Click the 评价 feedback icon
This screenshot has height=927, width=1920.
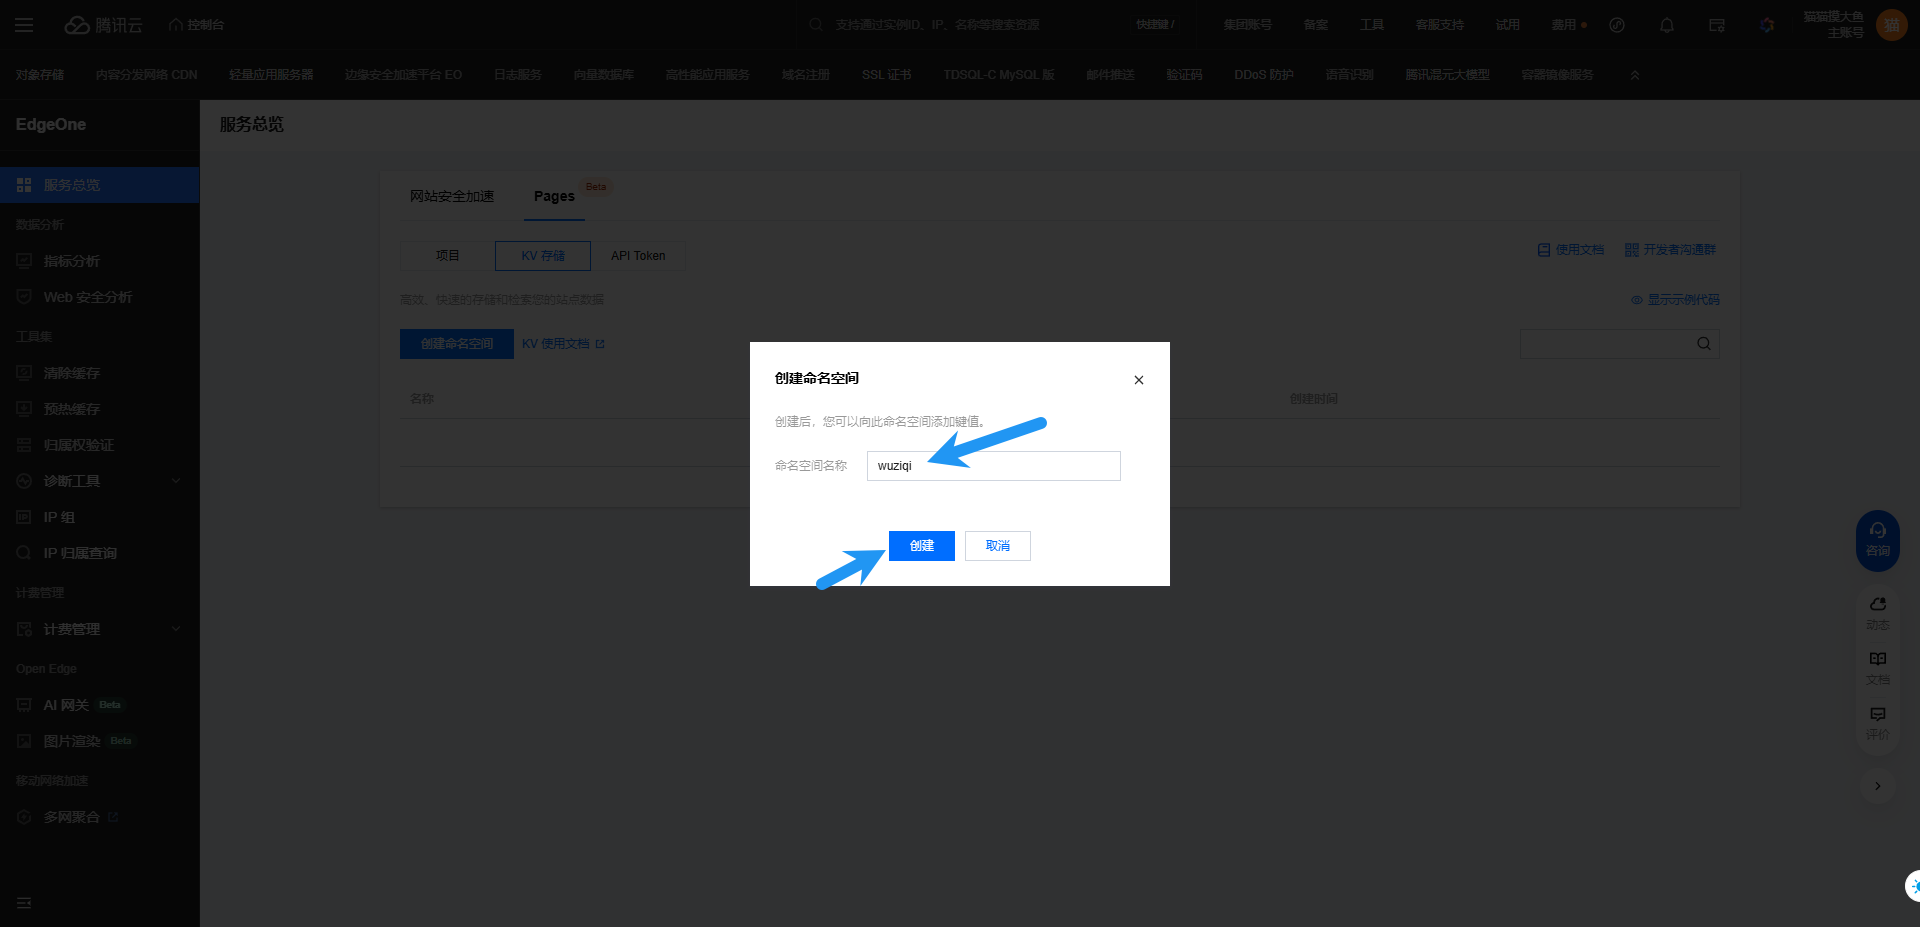point(1877,722)
